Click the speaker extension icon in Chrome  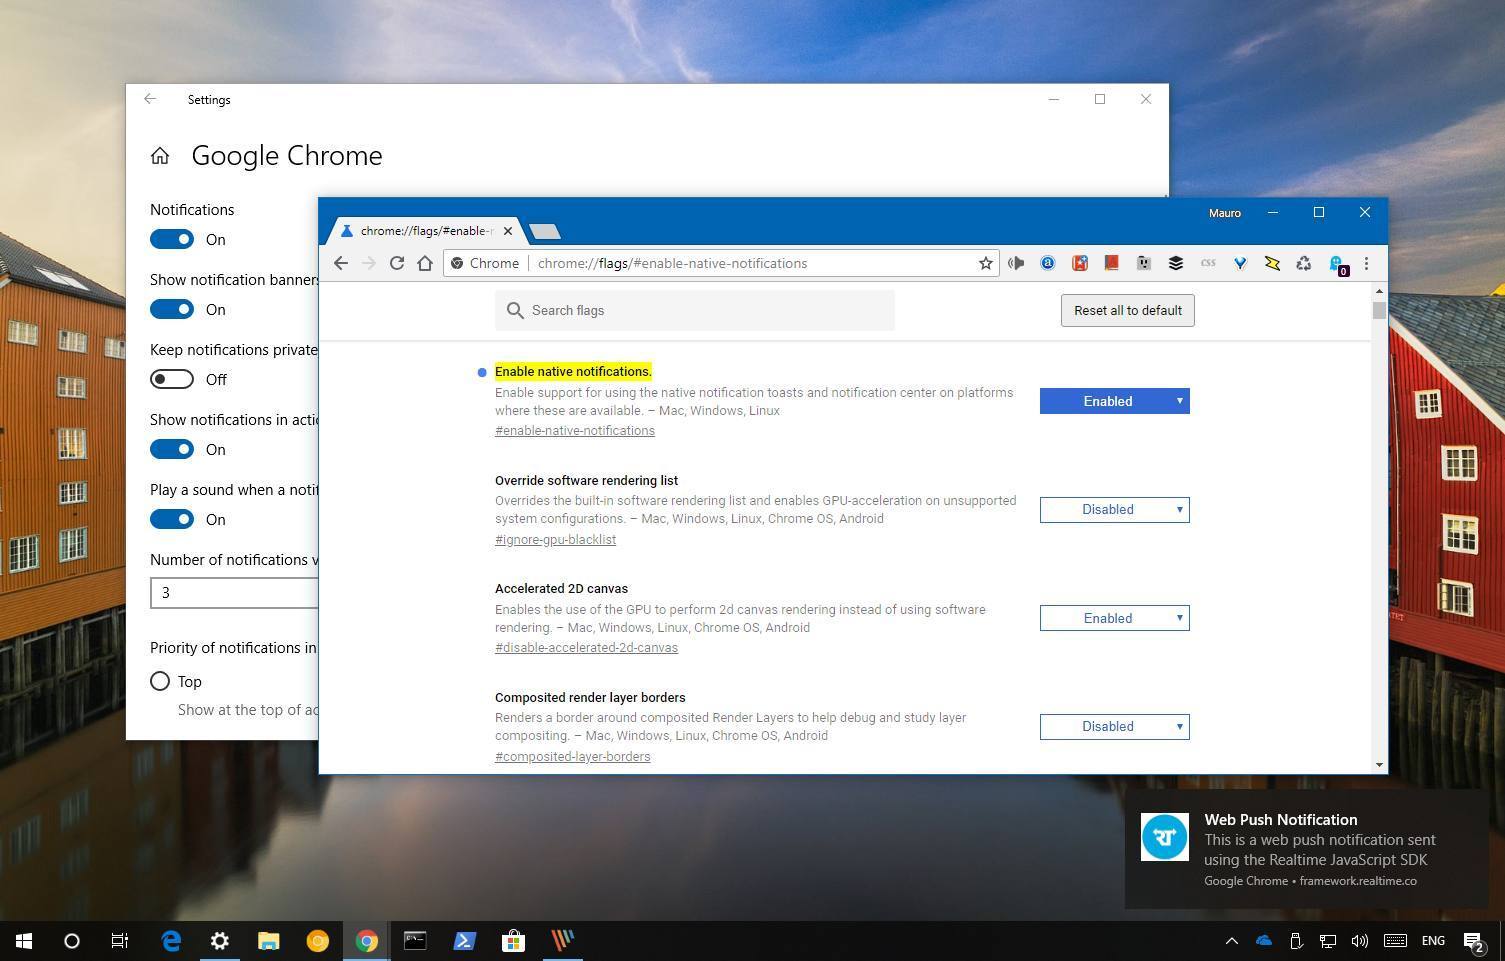click(1016, 263)
